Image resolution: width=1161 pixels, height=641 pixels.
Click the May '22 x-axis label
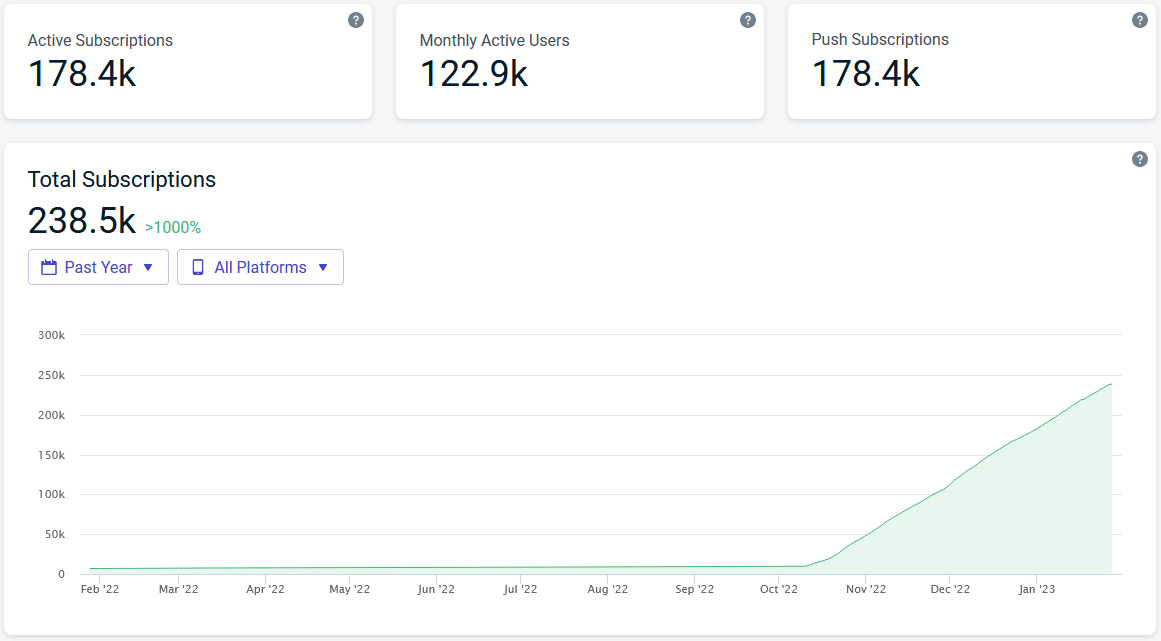[349, 589]
